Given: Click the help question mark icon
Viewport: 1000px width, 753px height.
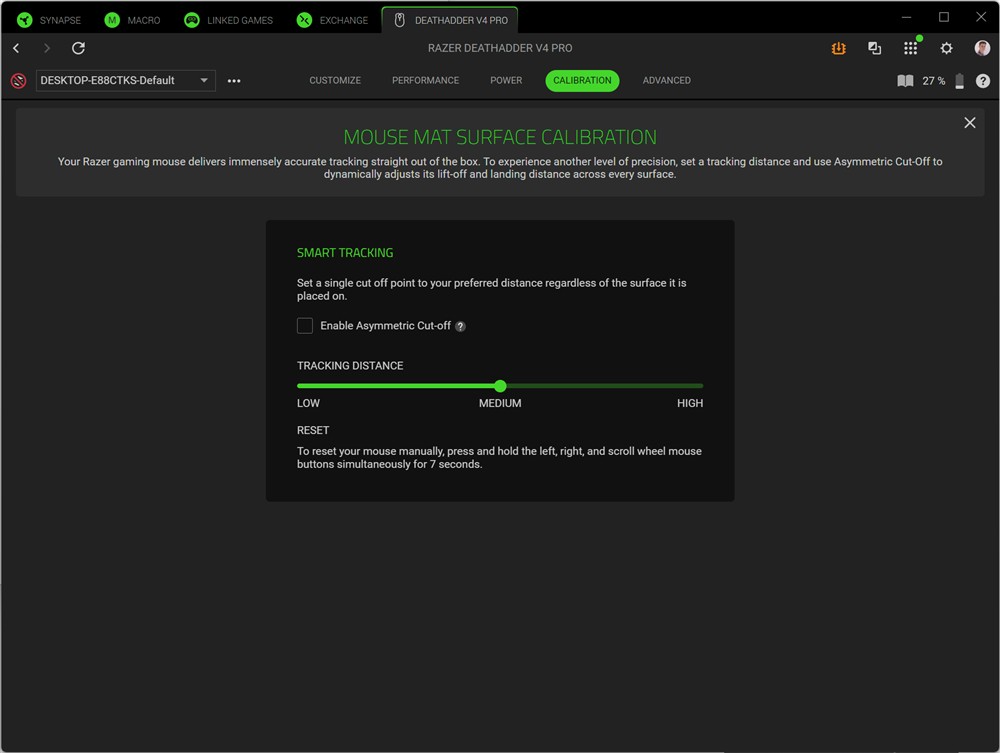Looking at the screenshot, I should [983, 81].
